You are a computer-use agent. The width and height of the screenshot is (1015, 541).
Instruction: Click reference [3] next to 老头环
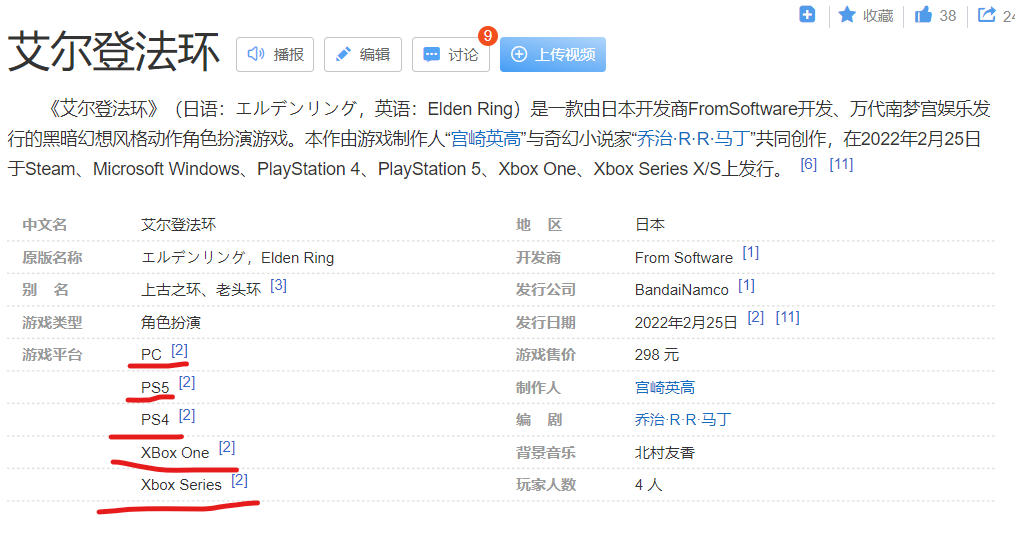point(278,285)
